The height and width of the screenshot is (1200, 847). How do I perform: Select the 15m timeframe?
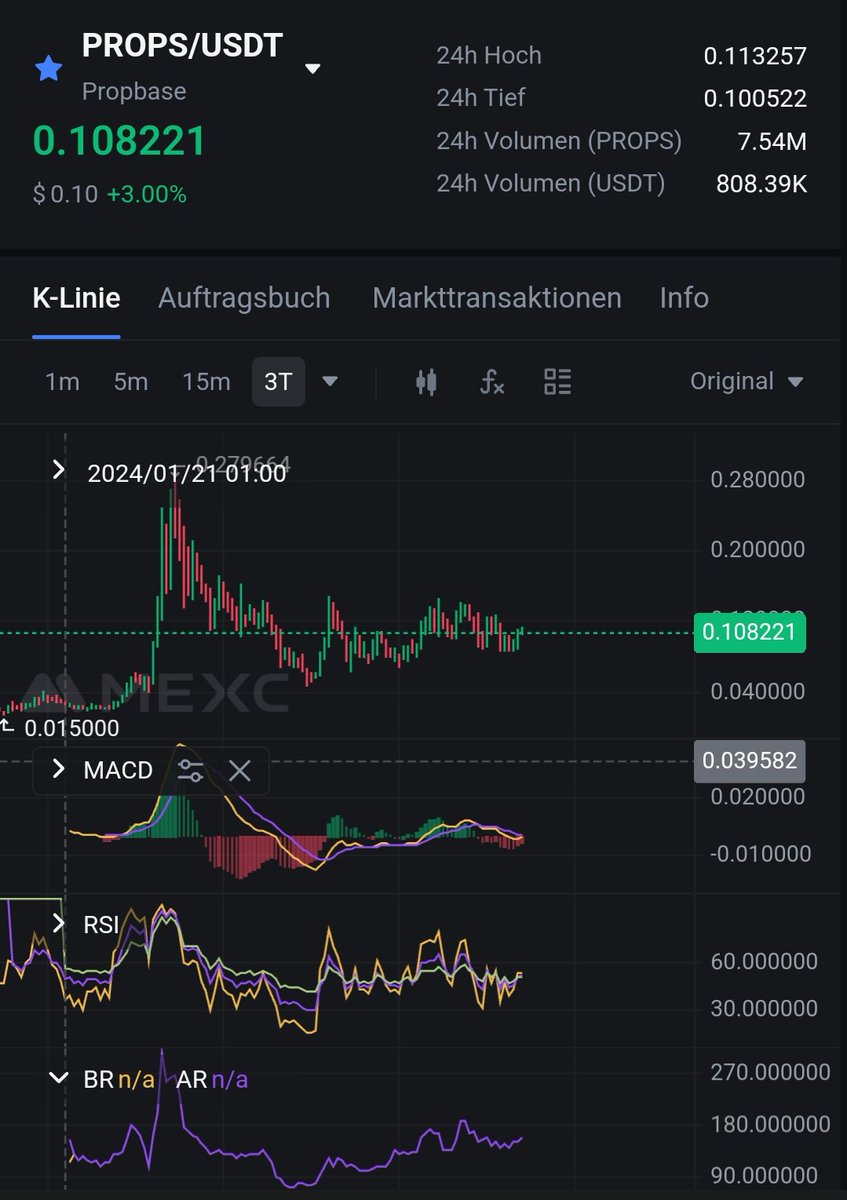pos(206,381)
